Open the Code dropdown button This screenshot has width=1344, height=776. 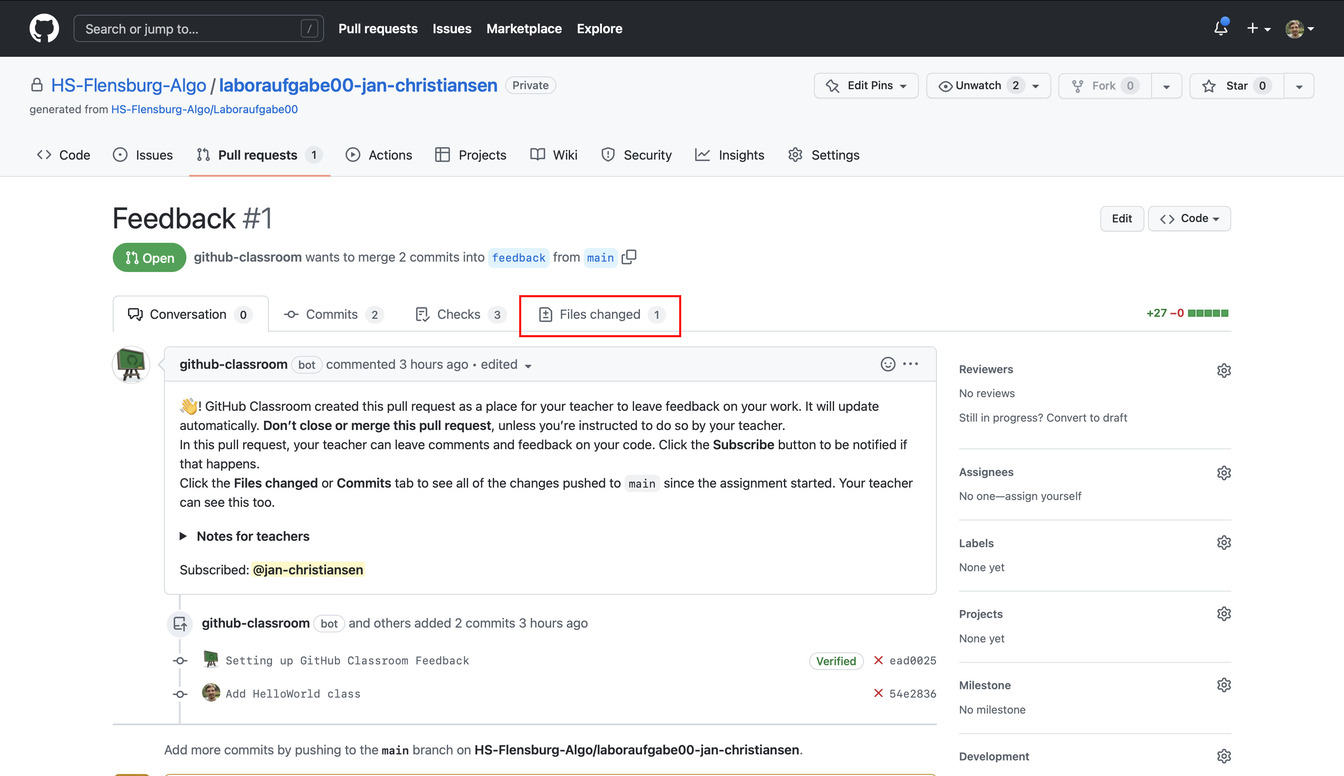coord(1189,219)
